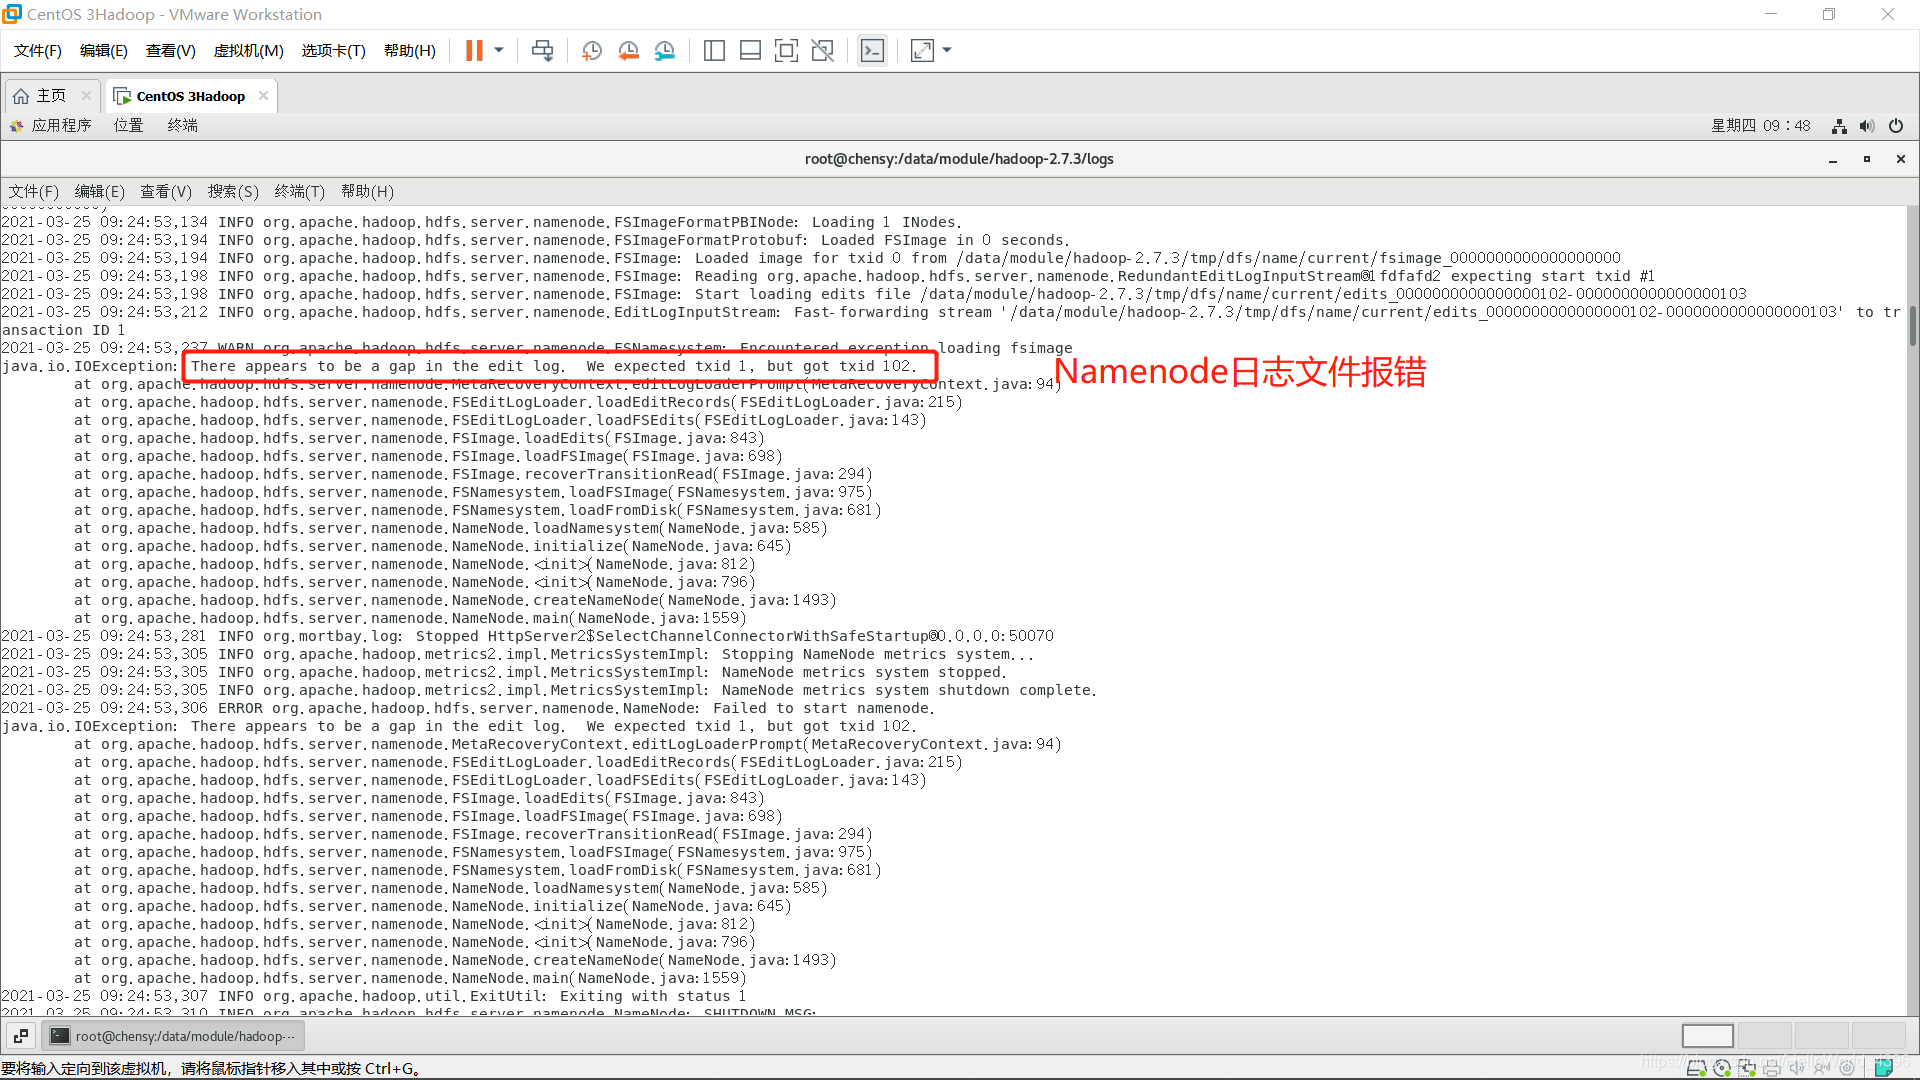Expand the stretch guest dropdown arrow
Viewport: 1920px width, 1080px height.
[x=947, y=50]
